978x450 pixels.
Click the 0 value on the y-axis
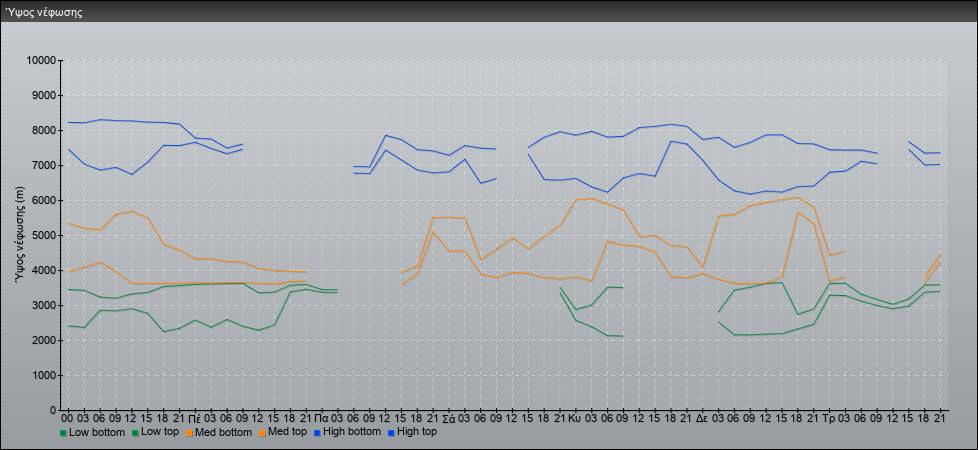(54, 410)
